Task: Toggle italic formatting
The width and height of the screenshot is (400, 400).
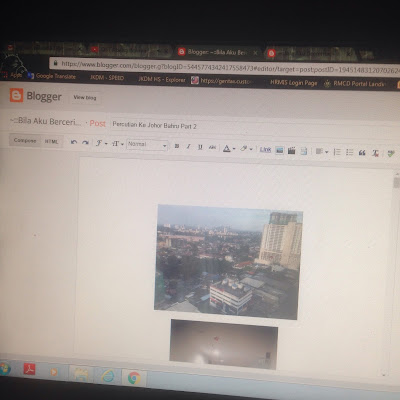Action: click(188, 146)
